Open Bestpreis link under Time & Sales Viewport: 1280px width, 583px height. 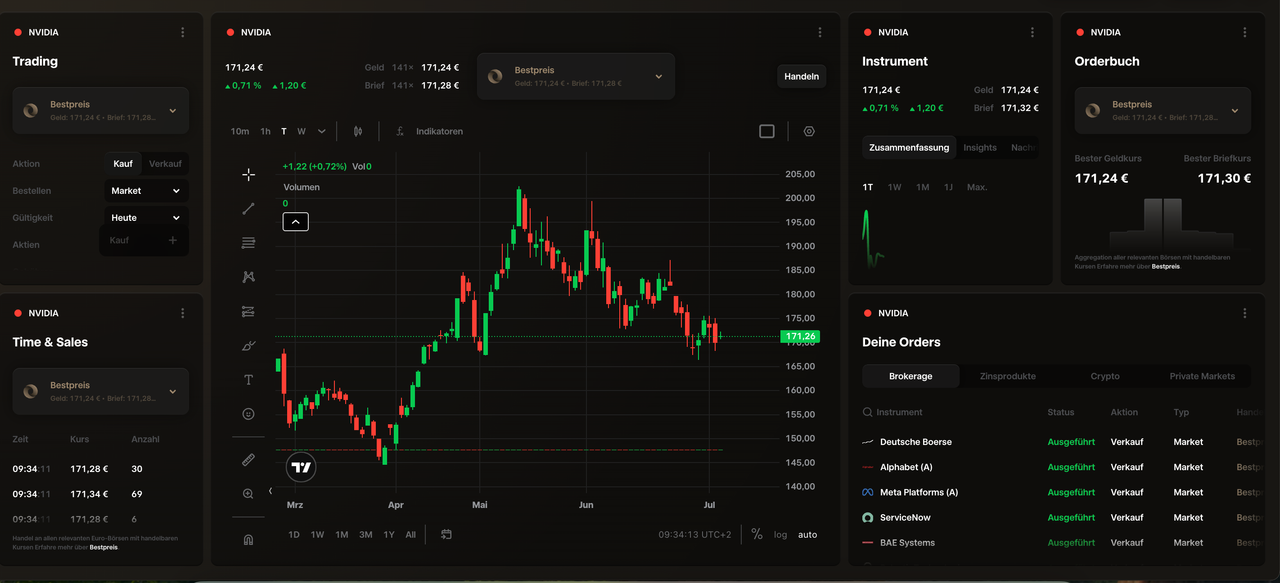104,548
